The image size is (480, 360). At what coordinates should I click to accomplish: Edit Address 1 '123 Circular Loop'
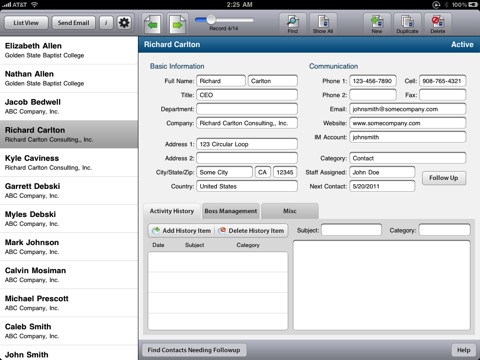247,144
